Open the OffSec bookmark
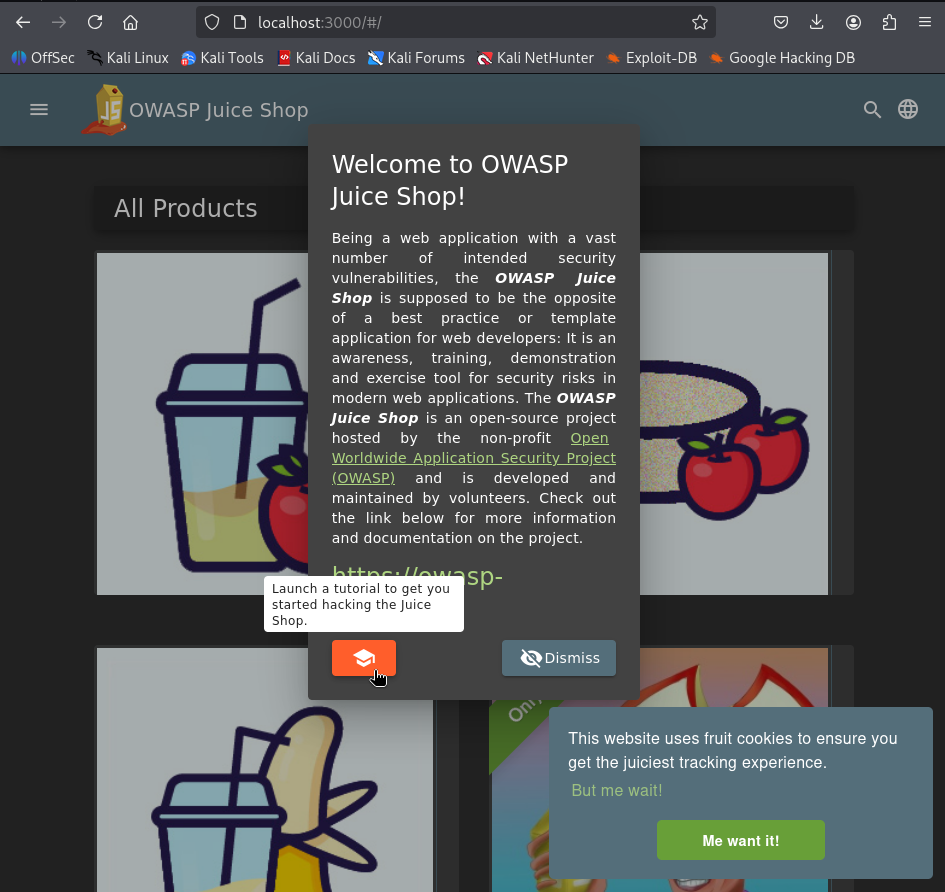945x892 pixels. coord(43,58)
